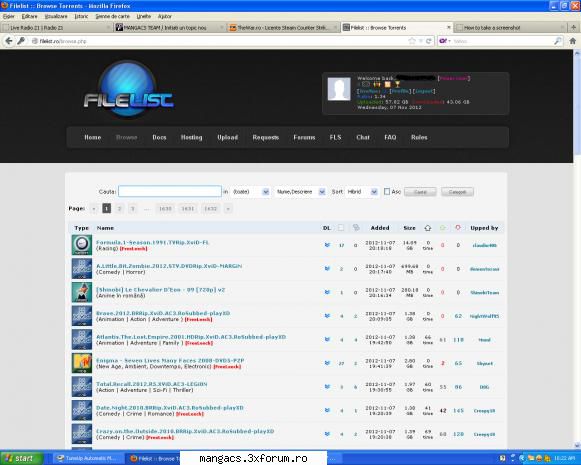Image resolution: width=581 pixels, height=465 pixels.
Task: Click the Cauta search text field
Action: coord(170,192)
